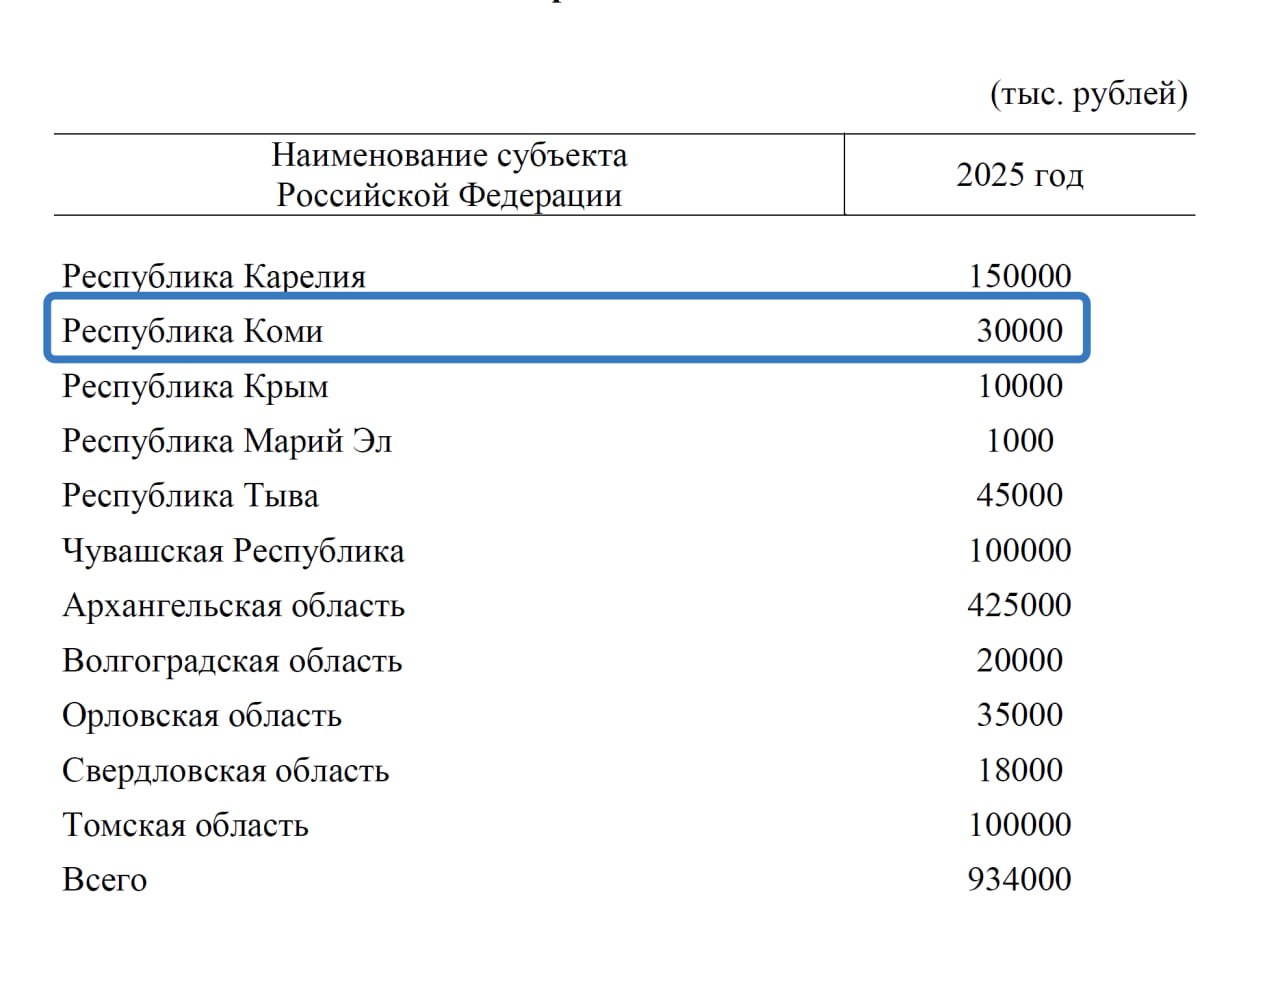Select the total amount 934000
The height and width of the screenshot is (999, 1280).
[x=1019, y=880]
